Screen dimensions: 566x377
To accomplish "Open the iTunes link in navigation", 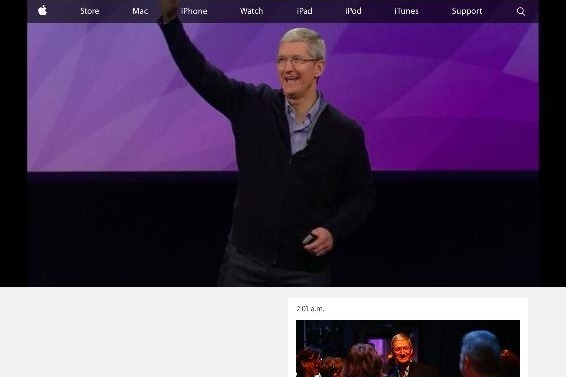I will 406,11.
